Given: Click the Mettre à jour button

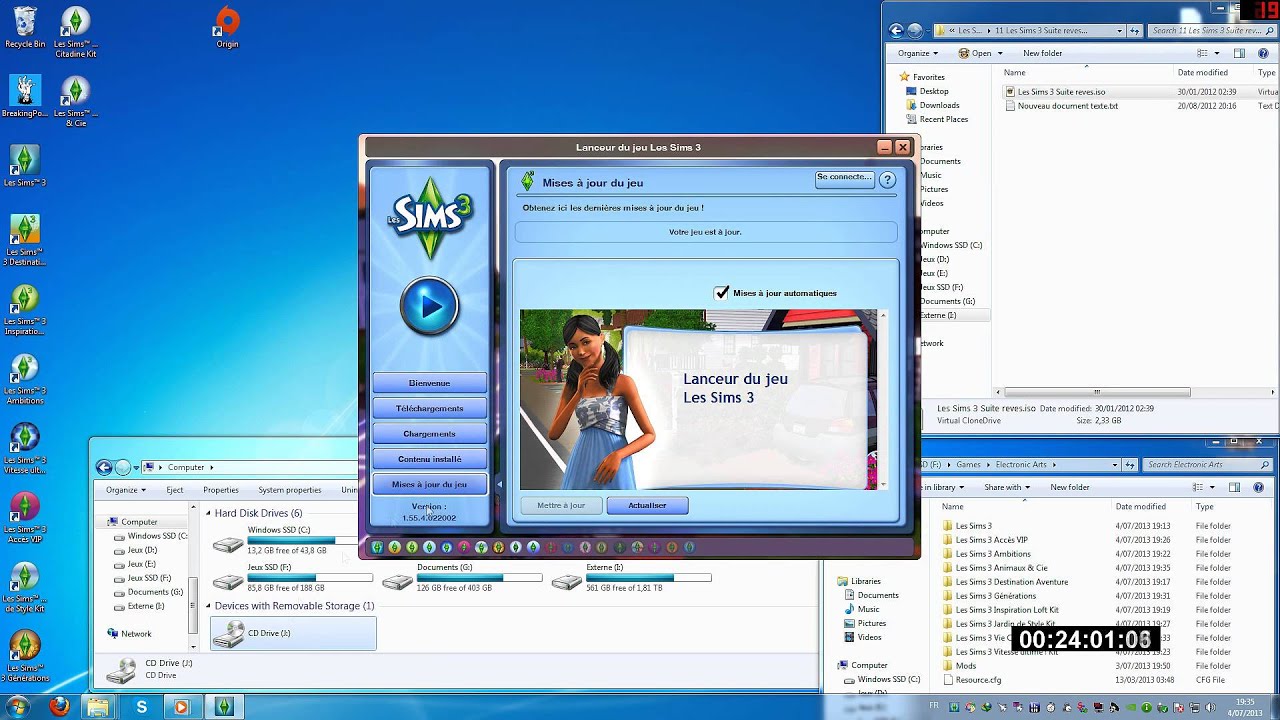Looking at the screenshot, I should [561, 505].
